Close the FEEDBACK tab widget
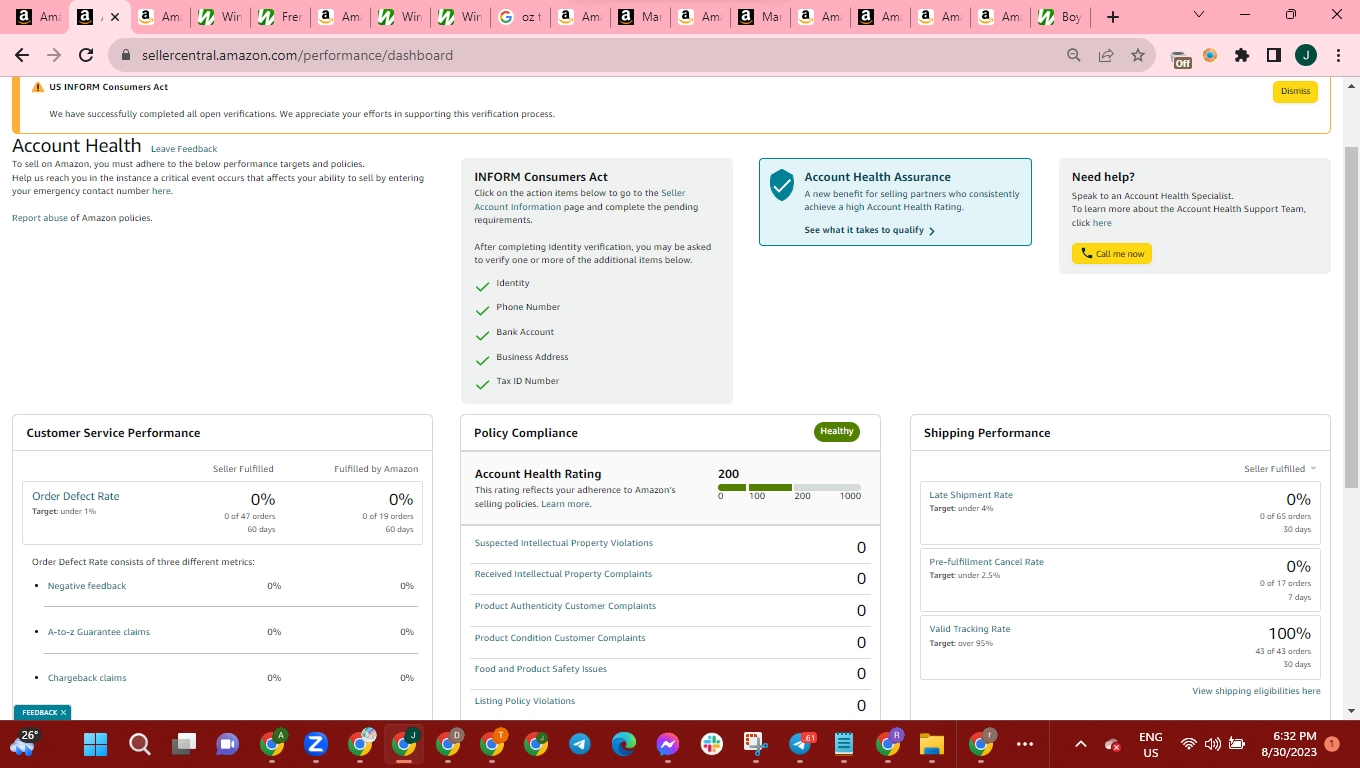The height and width of the screenshot is (768, 1360). pyautogui.click(x=63, y=712)
